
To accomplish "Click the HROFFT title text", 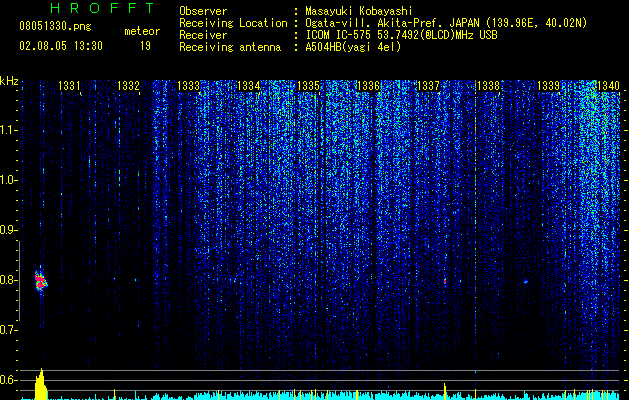I will 103,8.
